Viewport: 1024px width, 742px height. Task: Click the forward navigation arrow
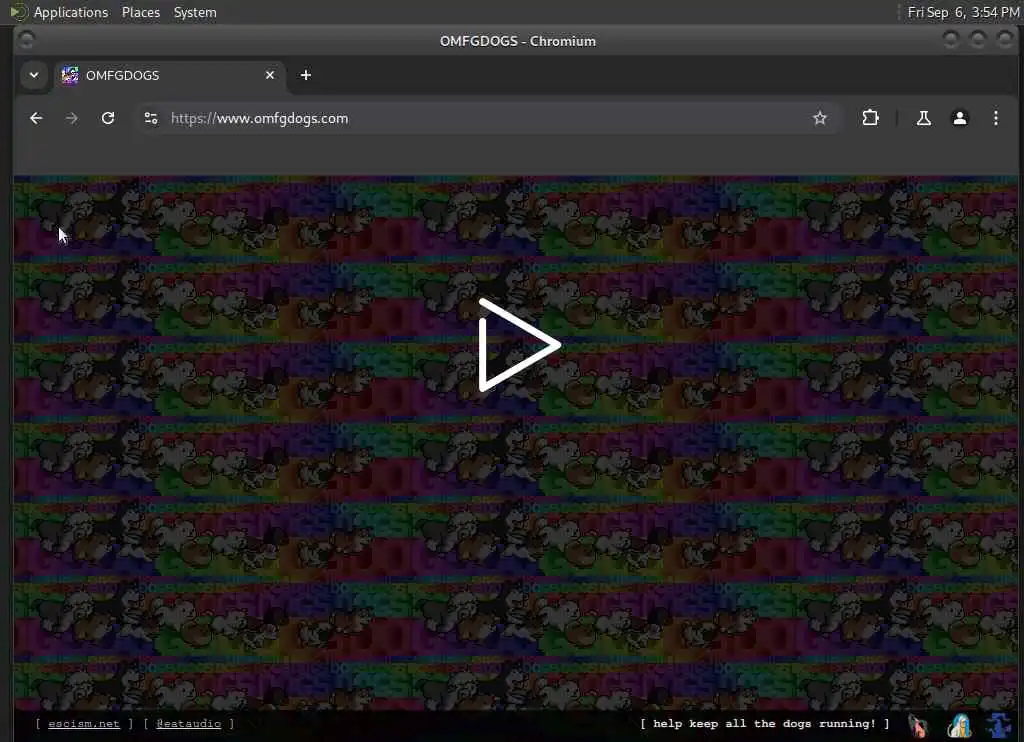[72, 118]
